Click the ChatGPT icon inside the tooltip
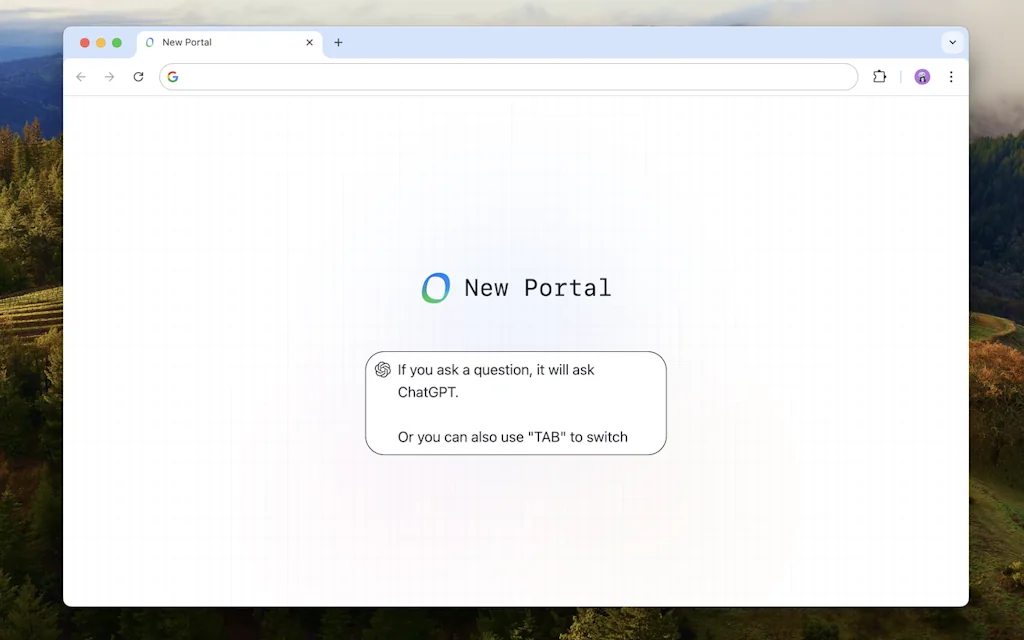This screenshot has height=640, width=1024. pos(381,369)
